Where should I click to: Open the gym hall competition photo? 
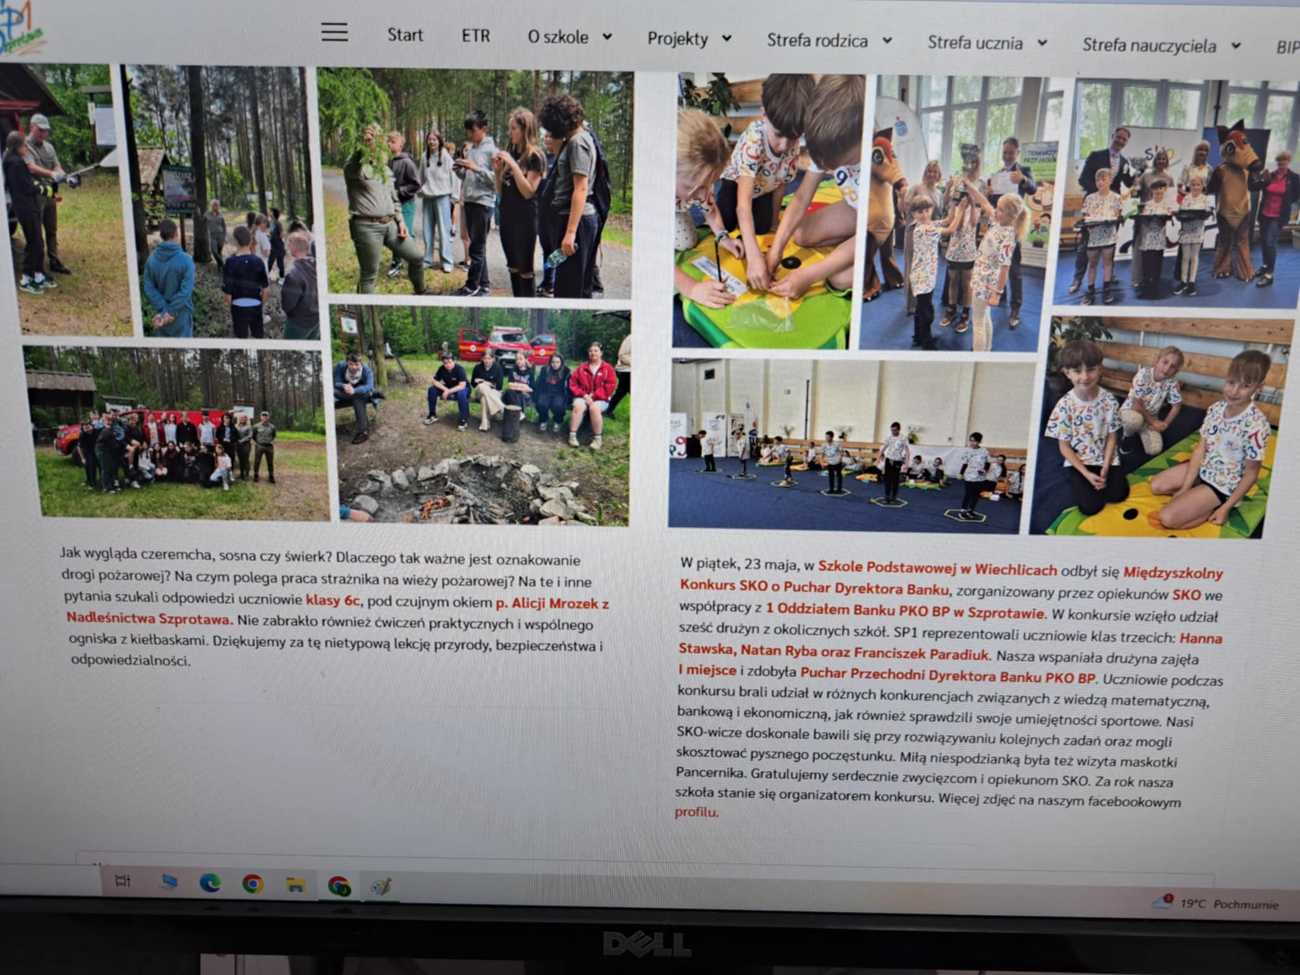tap(848, 445)
